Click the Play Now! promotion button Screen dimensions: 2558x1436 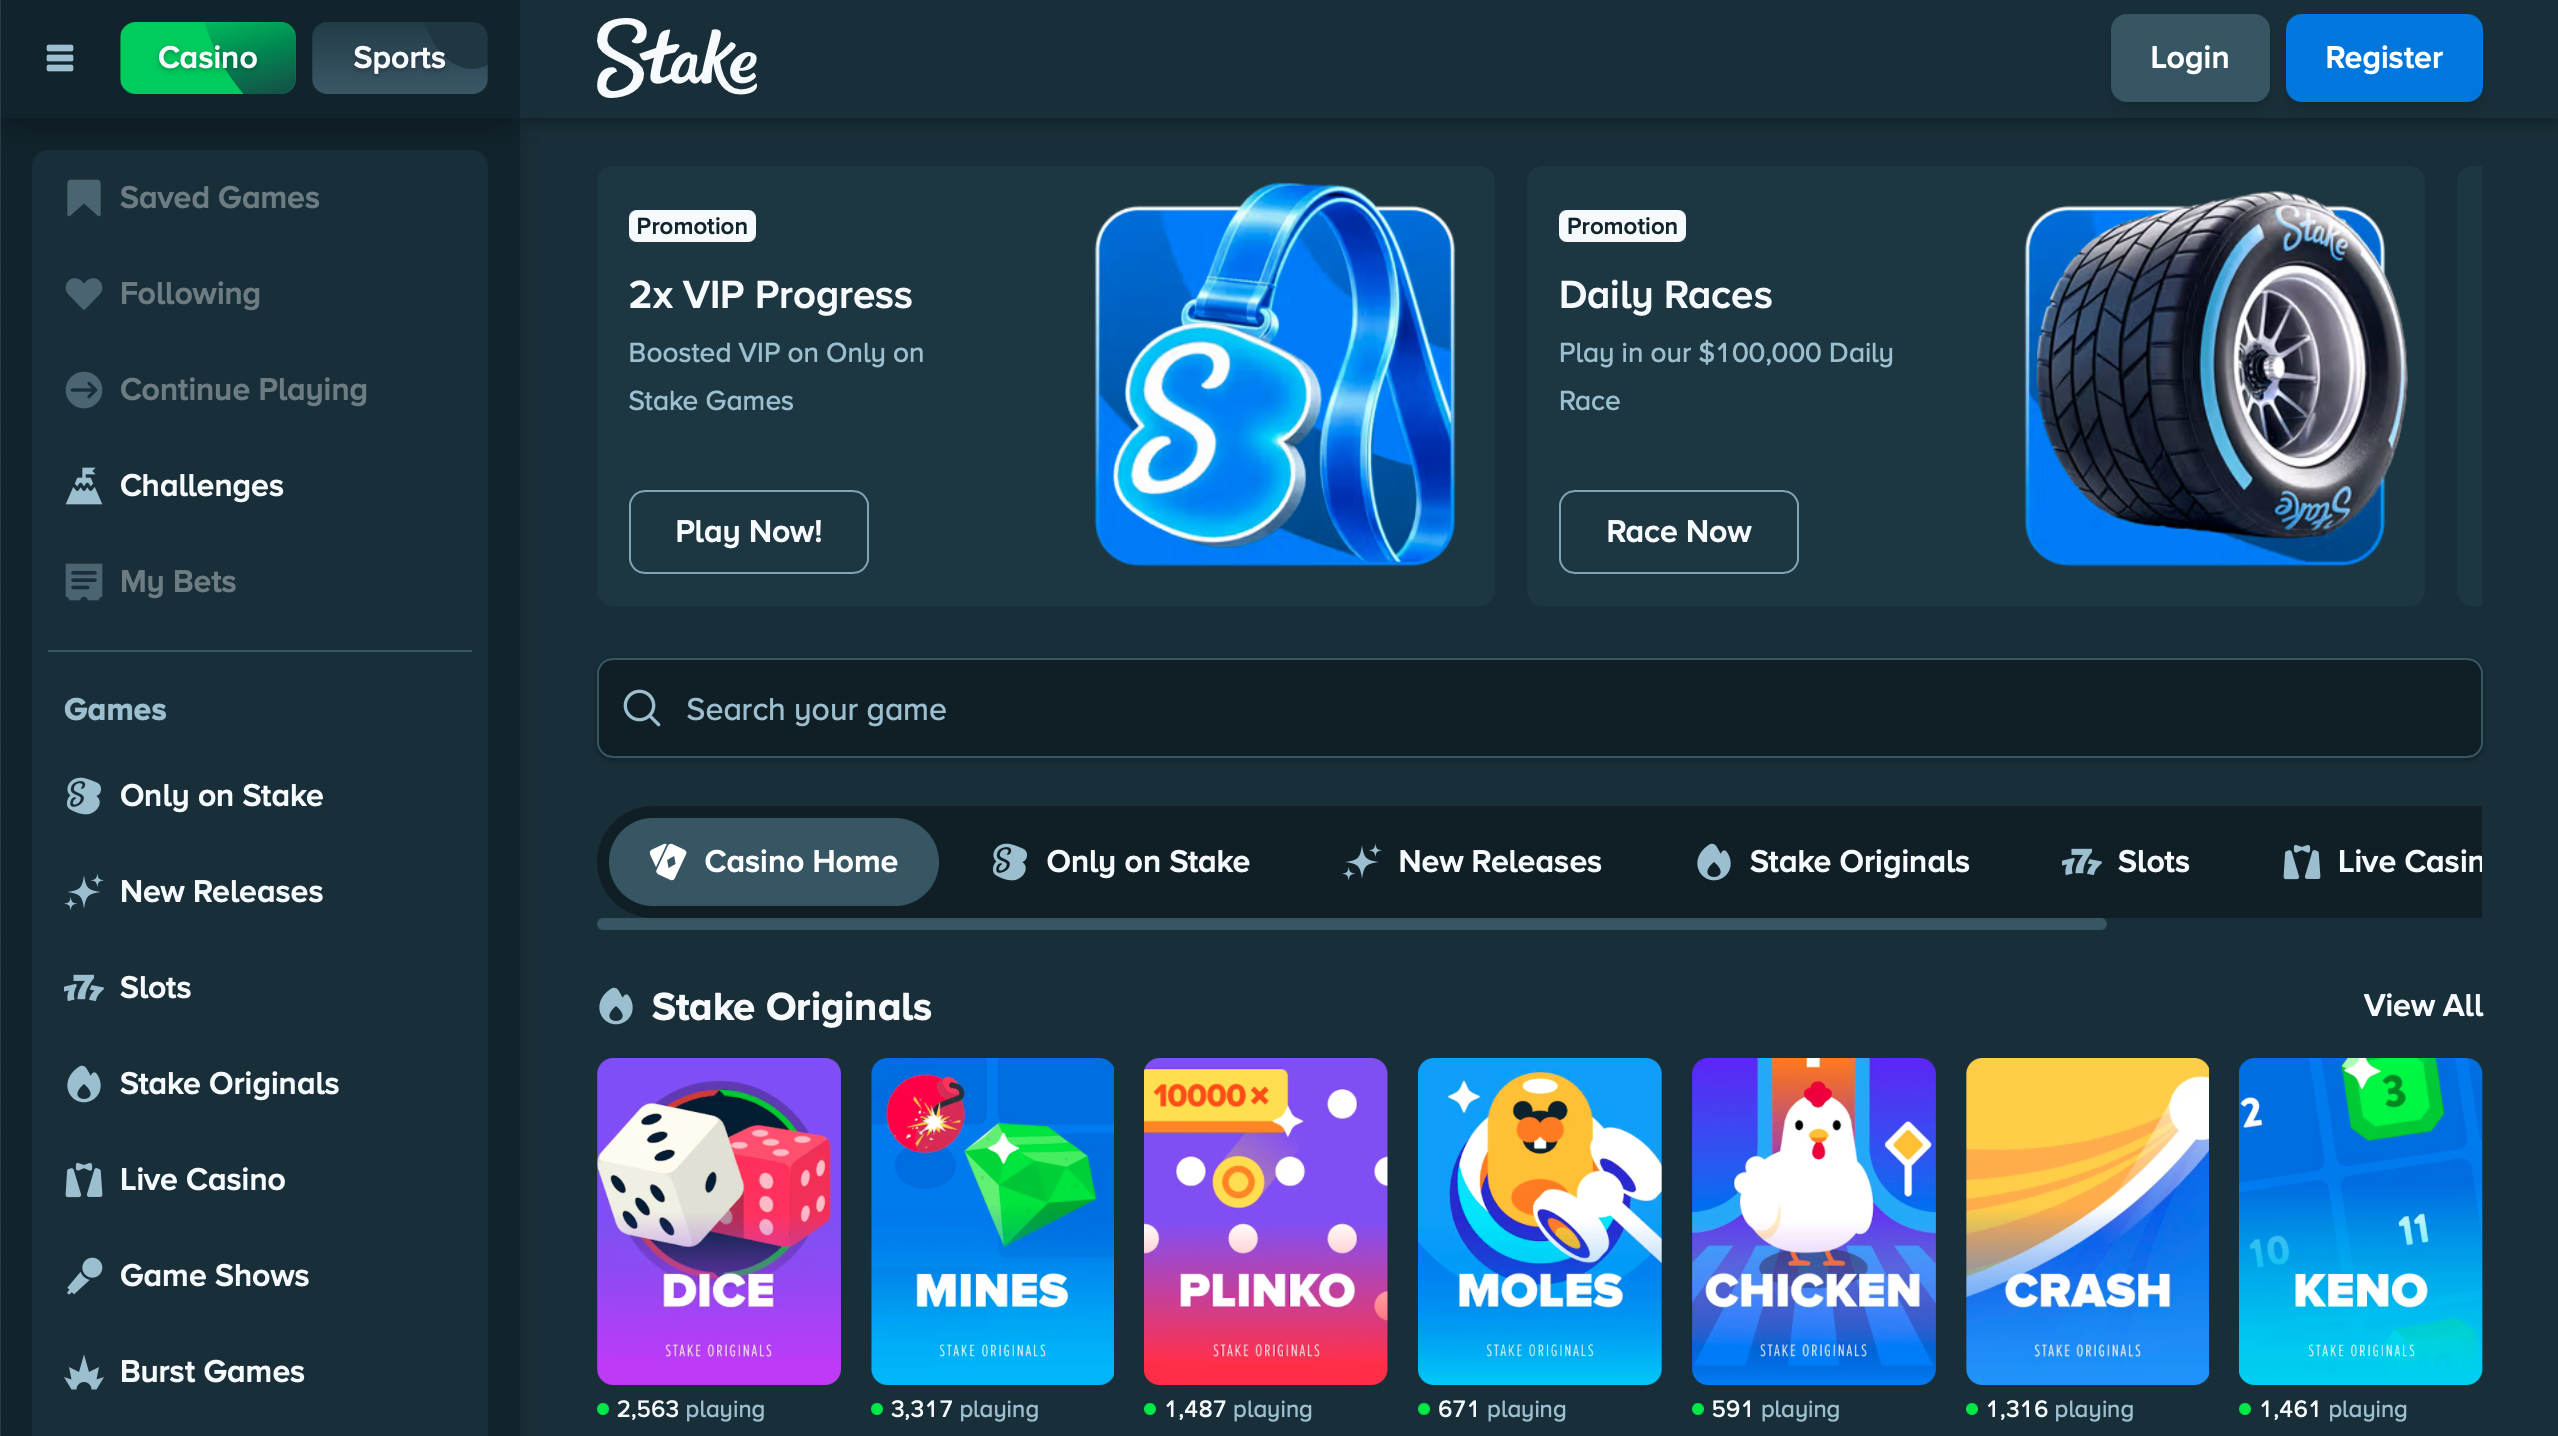(x=749, y=532)
